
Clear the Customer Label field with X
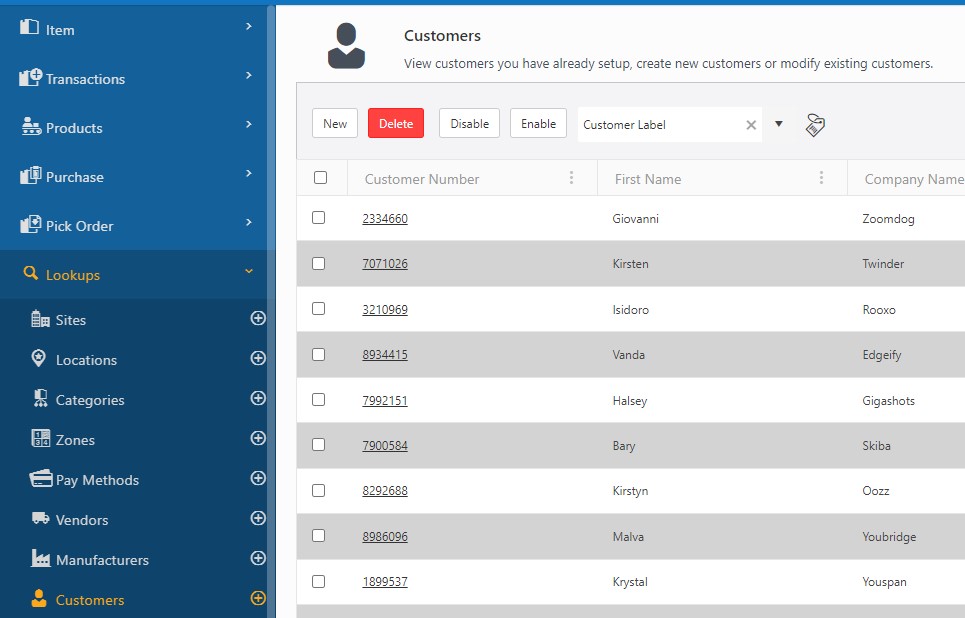coord(751,125)
